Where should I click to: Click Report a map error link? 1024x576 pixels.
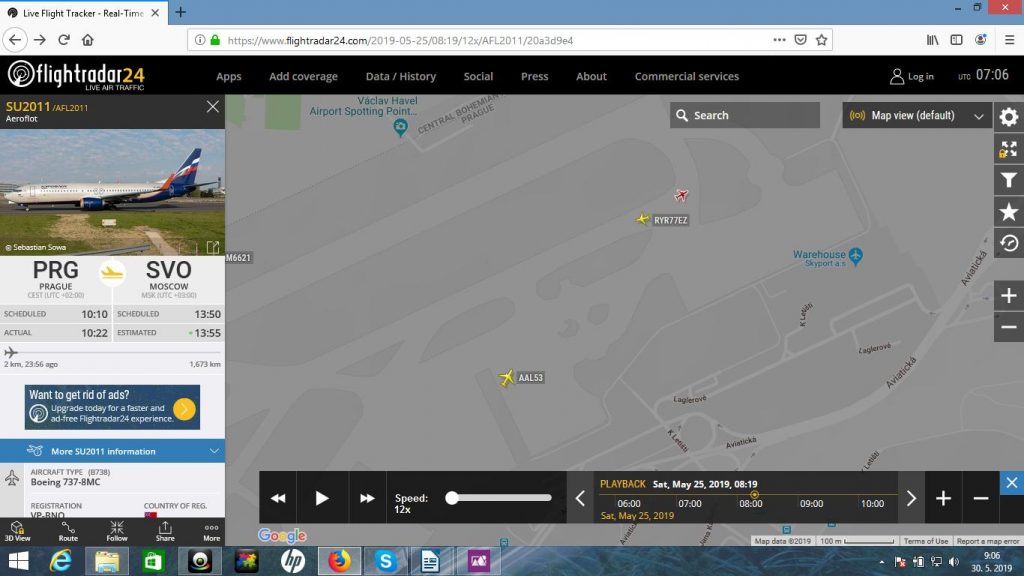coord(987,541)
